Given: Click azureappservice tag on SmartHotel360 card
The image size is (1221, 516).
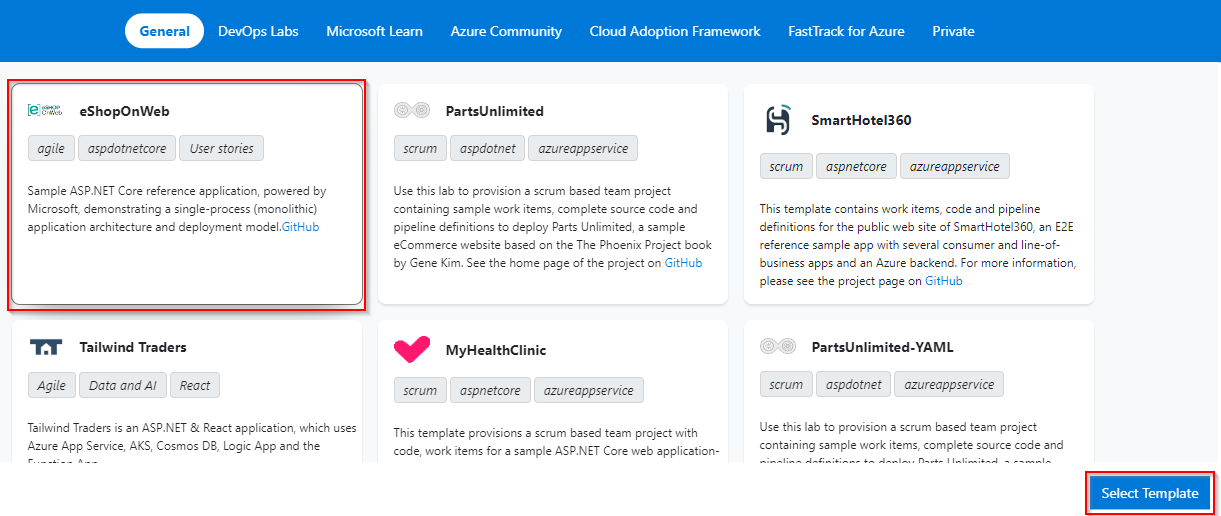Looking at the screenshot, I should coord(955,166).
